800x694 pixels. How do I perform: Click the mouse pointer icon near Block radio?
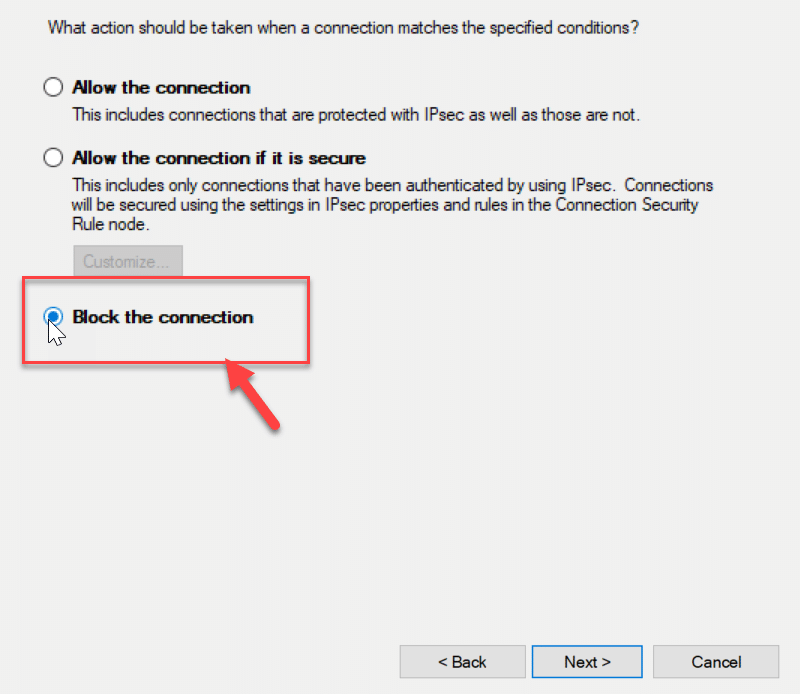coord(56,333)
